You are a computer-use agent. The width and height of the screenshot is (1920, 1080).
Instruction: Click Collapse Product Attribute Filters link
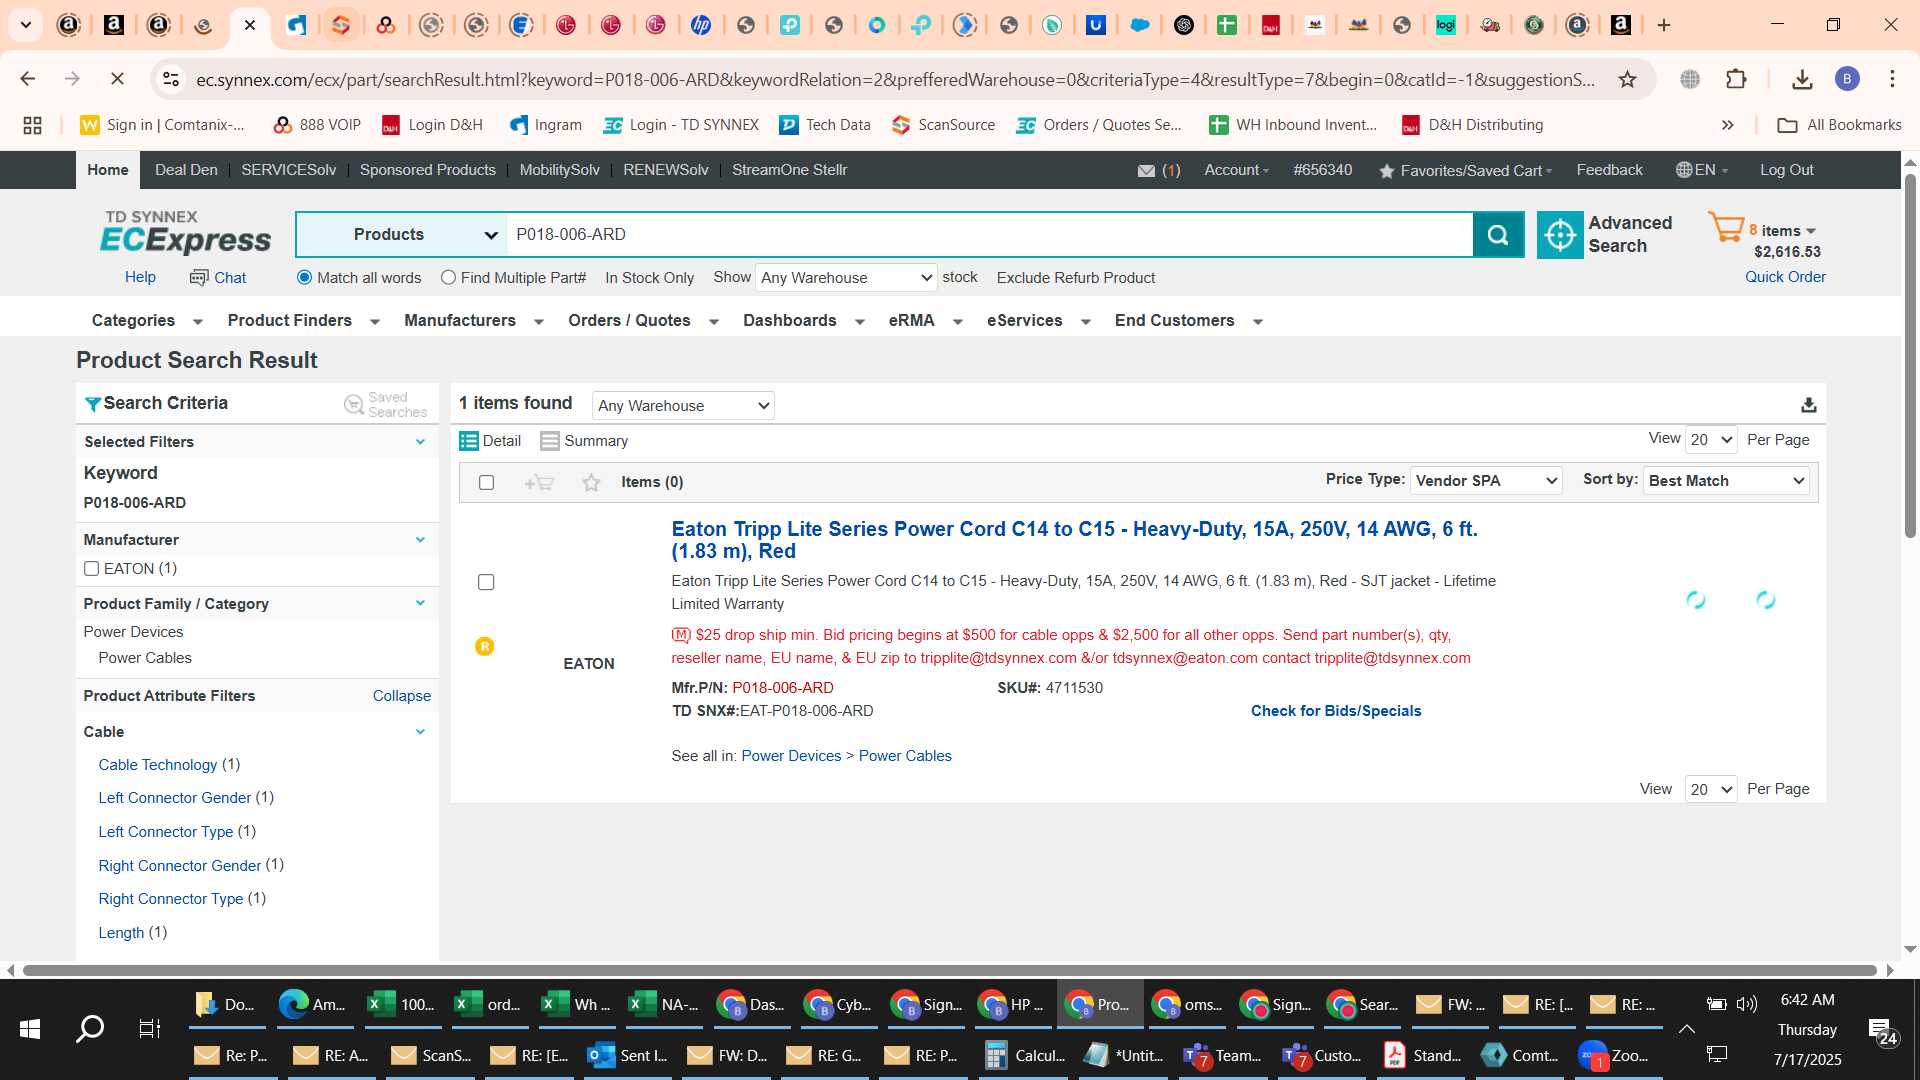pyautogui.click(x=401, y=696)
